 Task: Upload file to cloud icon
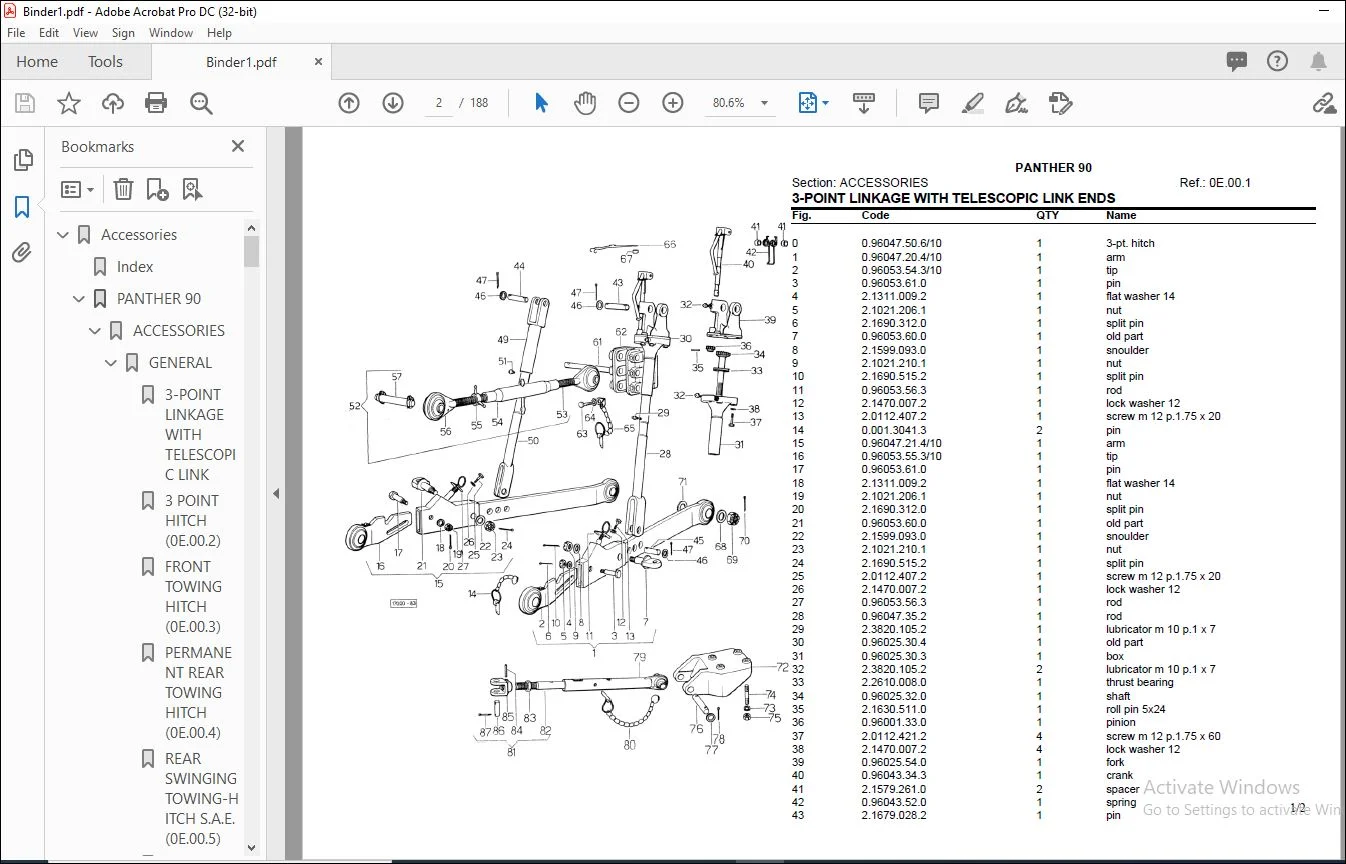click(113, 103)
